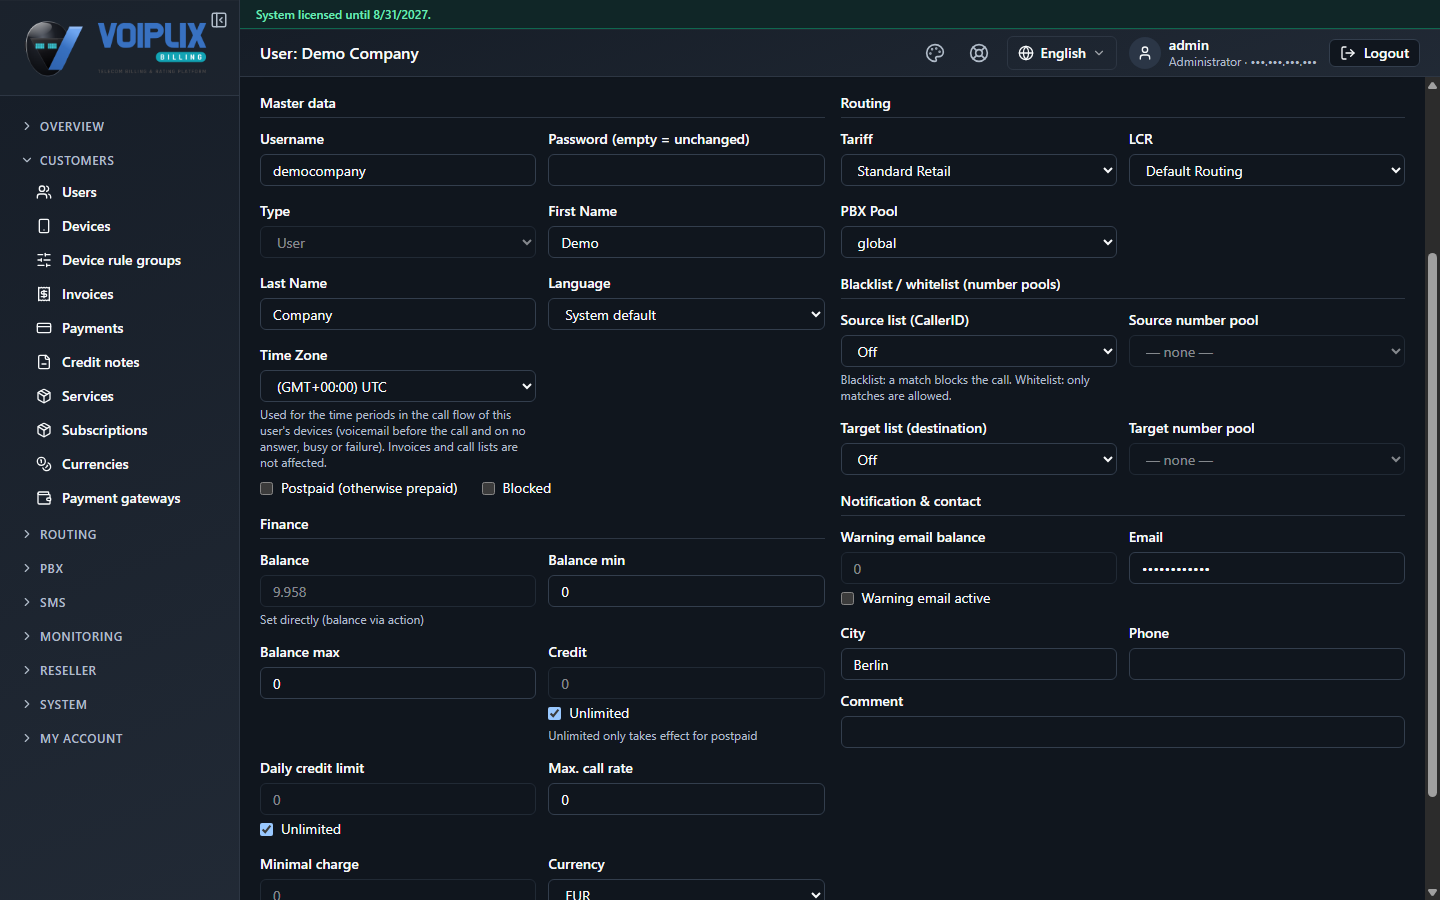Expand the Routing menu section
Viewport: 1440px width, 900px height.
point(68,535)
